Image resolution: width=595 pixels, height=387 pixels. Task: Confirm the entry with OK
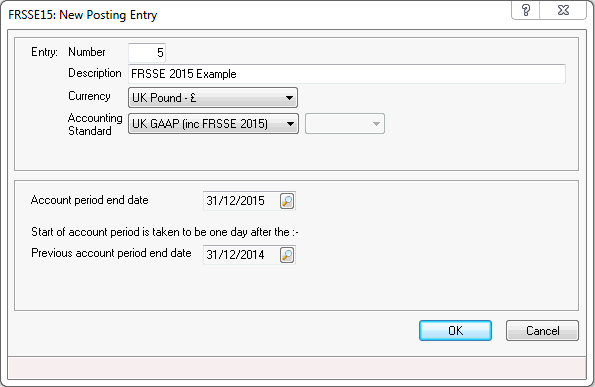pyautogui.click(x=455, y=330)
